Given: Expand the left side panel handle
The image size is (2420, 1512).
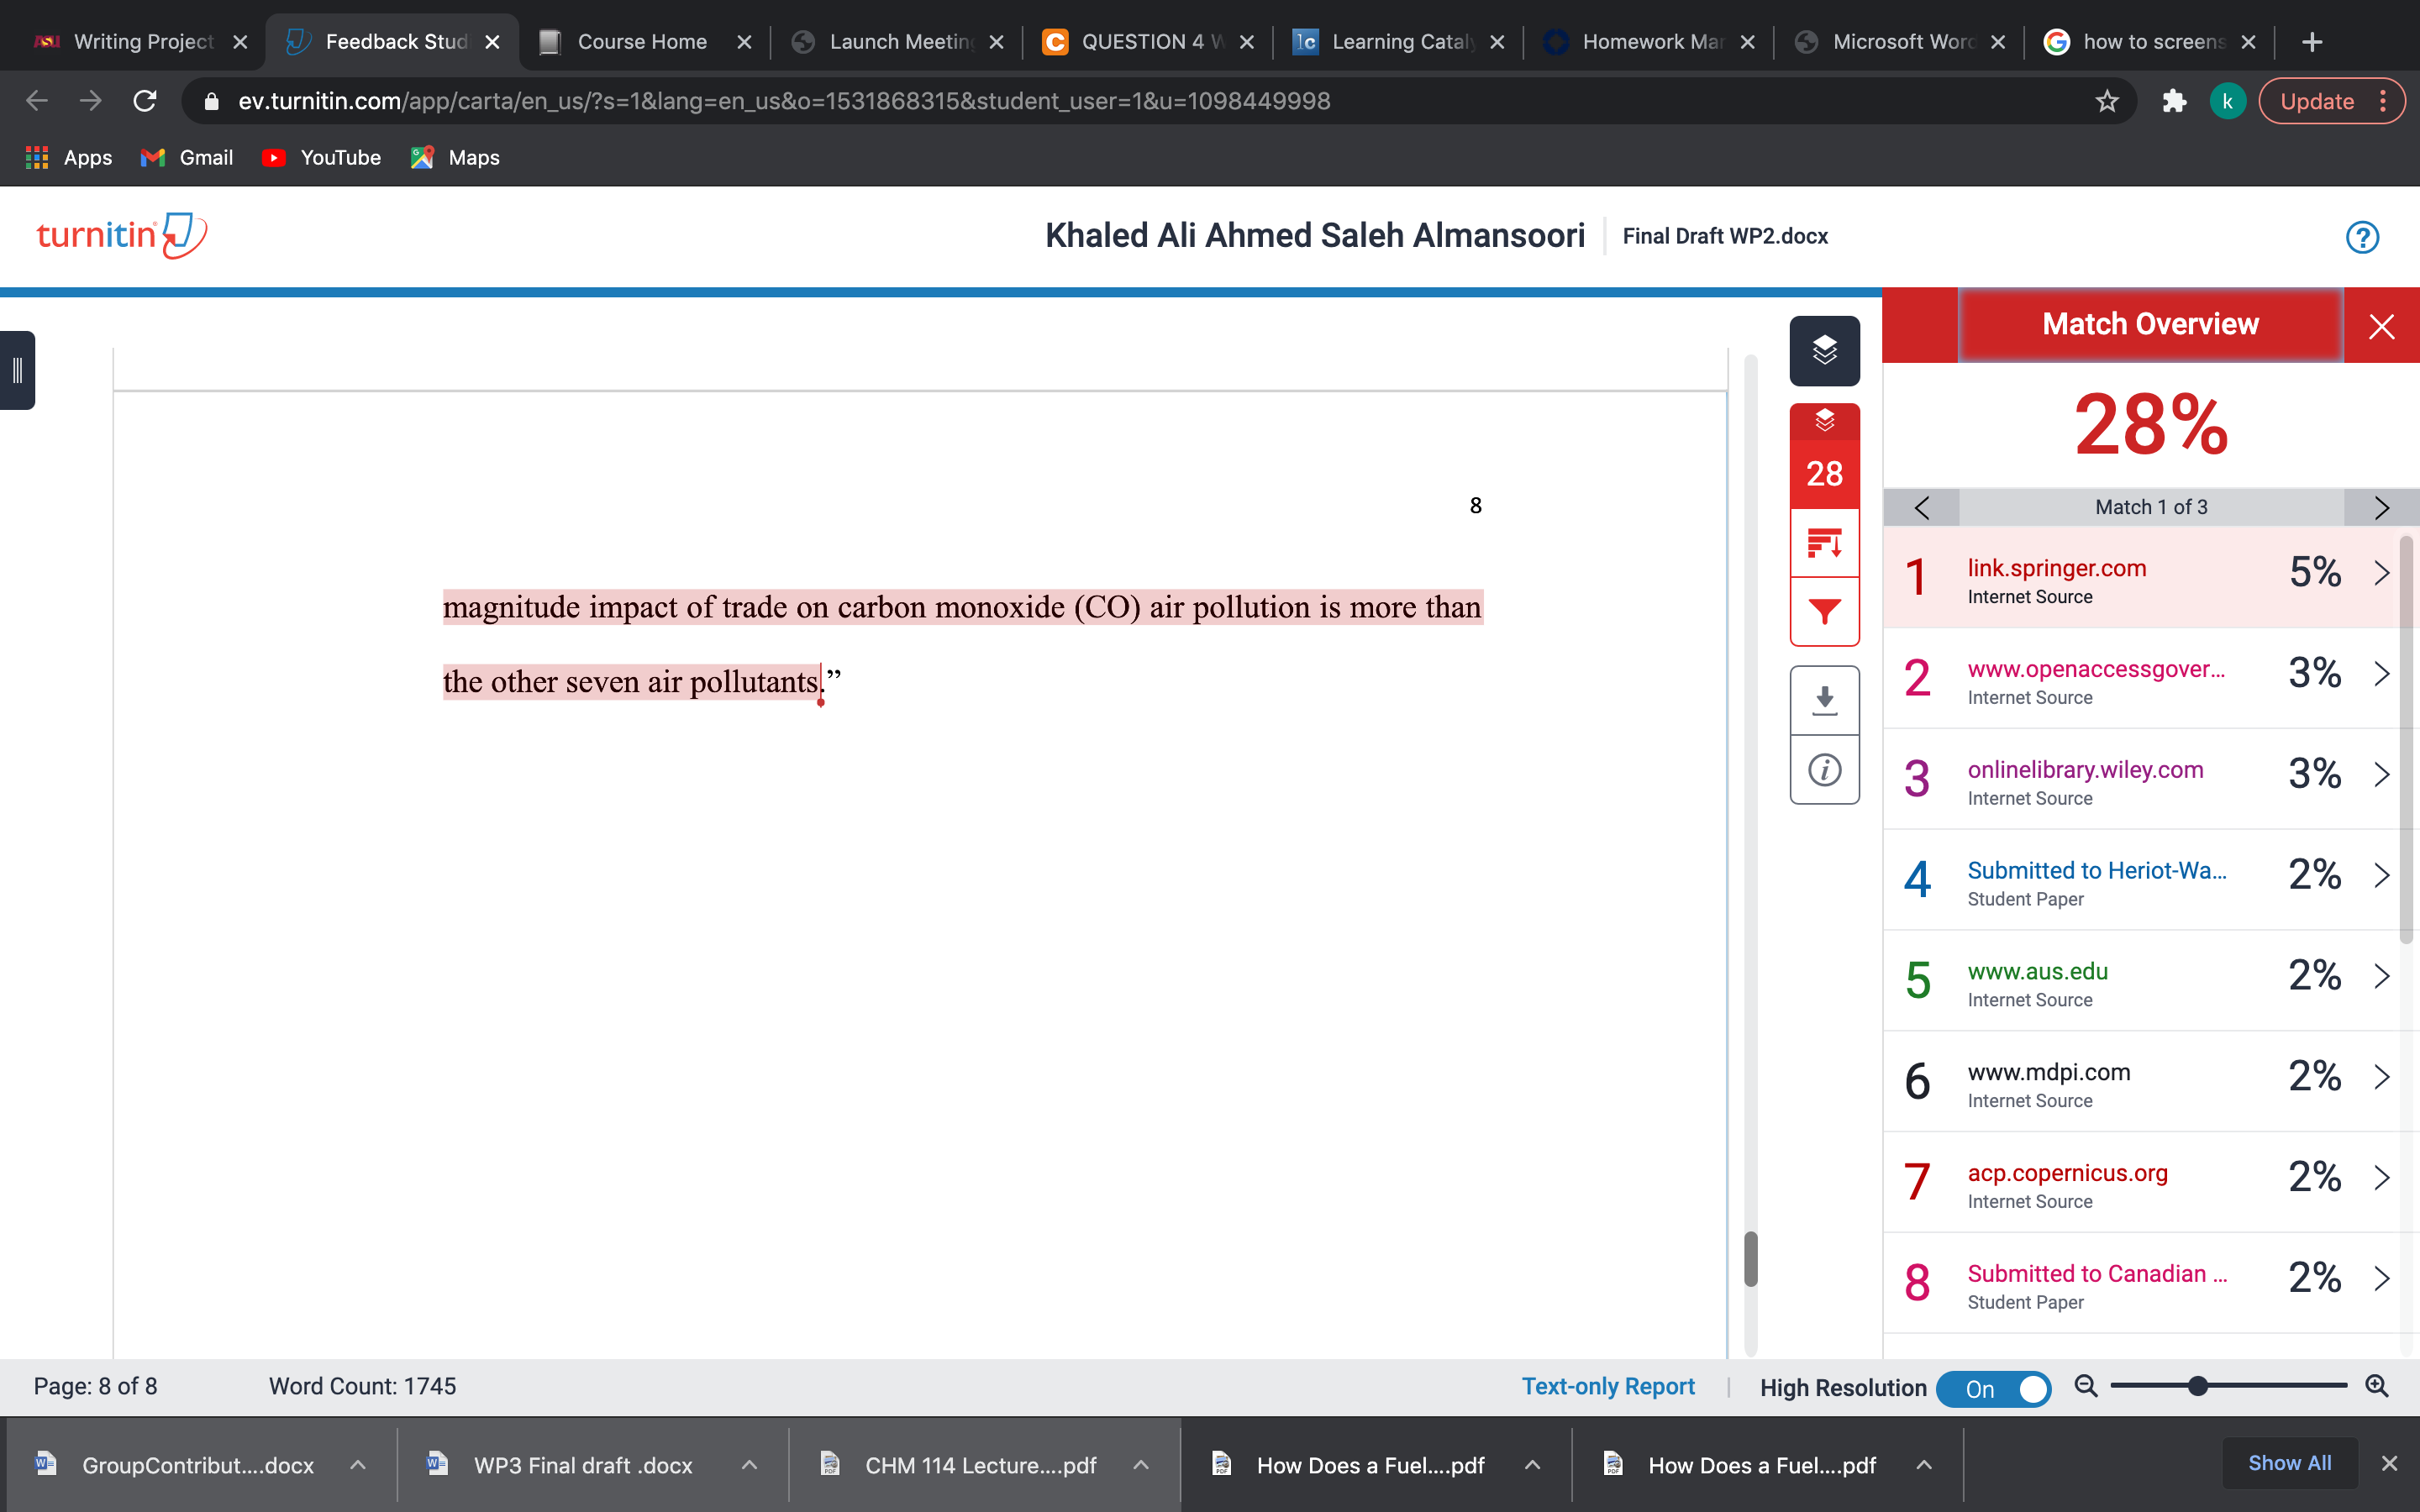Looking at the screenshot, I should tap(17, 370).
